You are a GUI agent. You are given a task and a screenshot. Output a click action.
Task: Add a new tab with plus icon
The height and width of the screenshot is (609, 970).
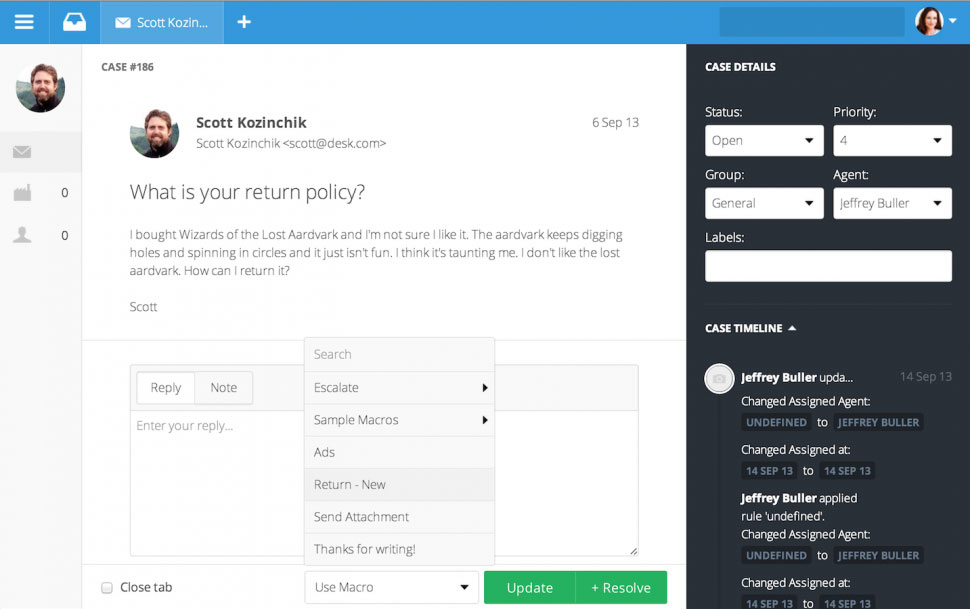pos(244,22)
